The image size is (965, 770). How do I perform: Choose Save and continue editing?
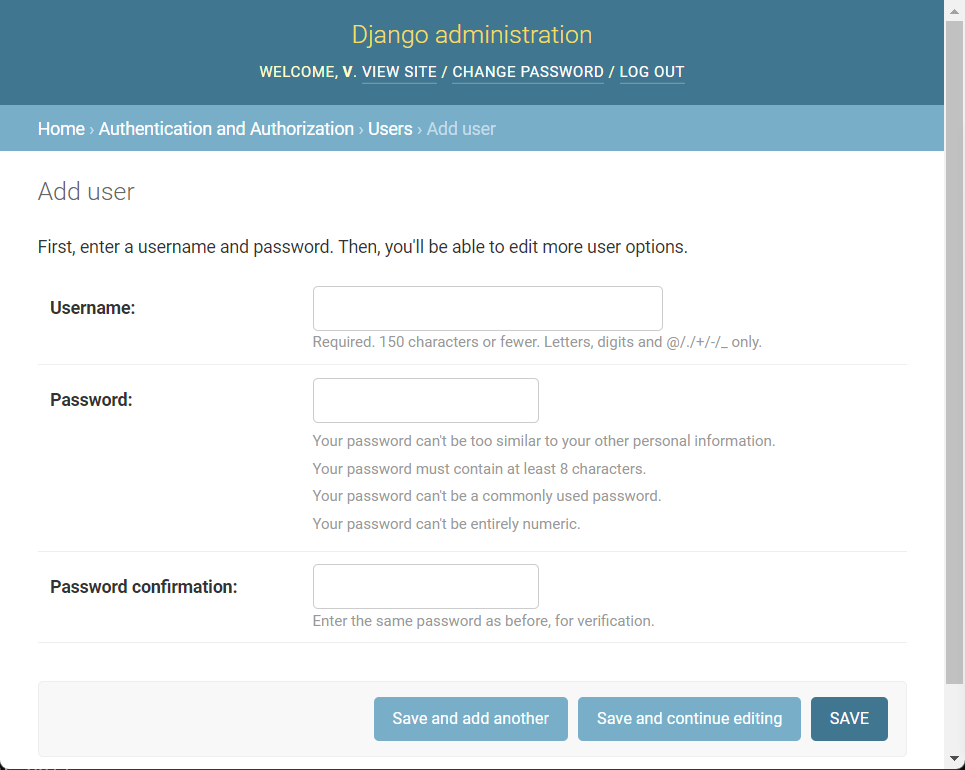(x=689, y=719)
